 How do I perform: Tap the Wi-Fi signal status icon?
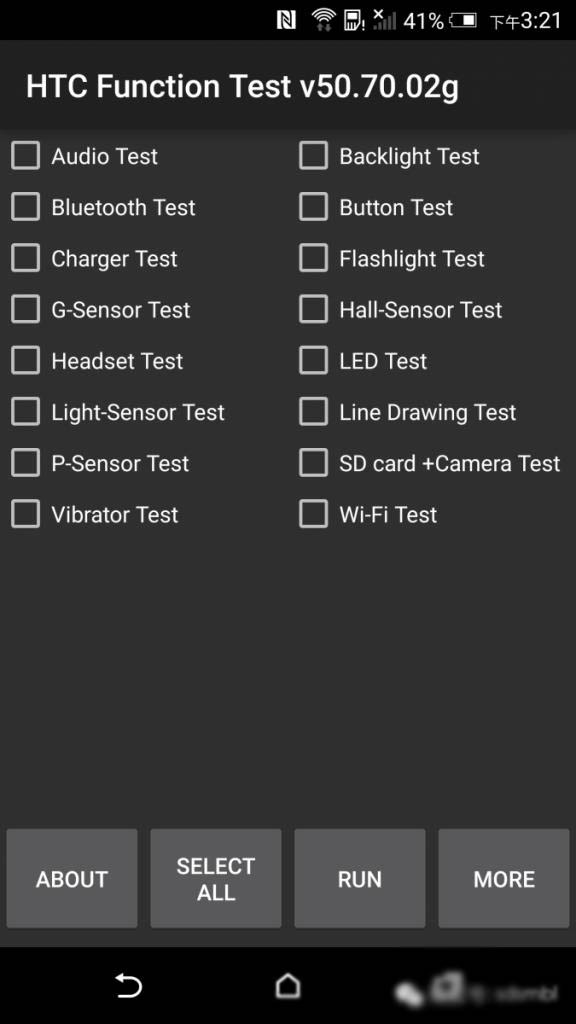coord(323,20)
